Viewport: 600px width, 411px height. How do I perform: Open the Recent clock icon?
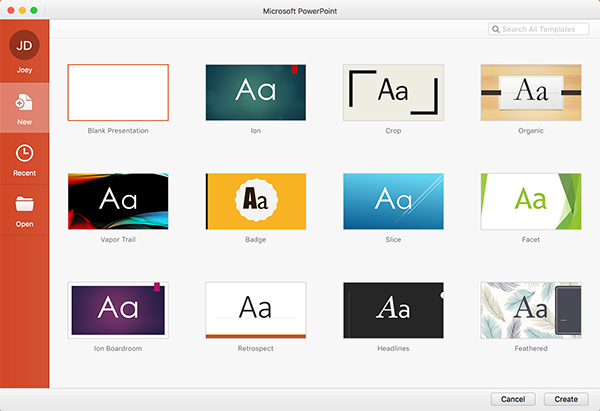click(24, 153)
